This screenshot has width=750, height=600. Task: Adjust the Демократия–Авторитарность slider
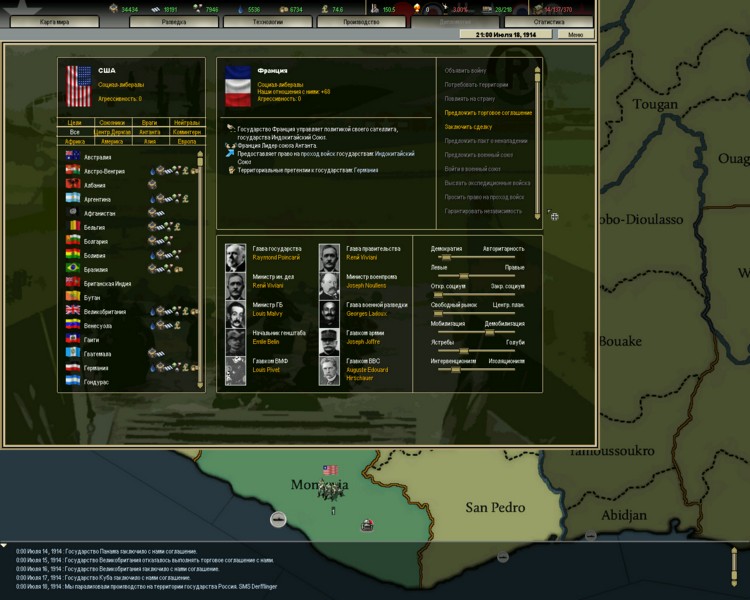click(446, 257)
